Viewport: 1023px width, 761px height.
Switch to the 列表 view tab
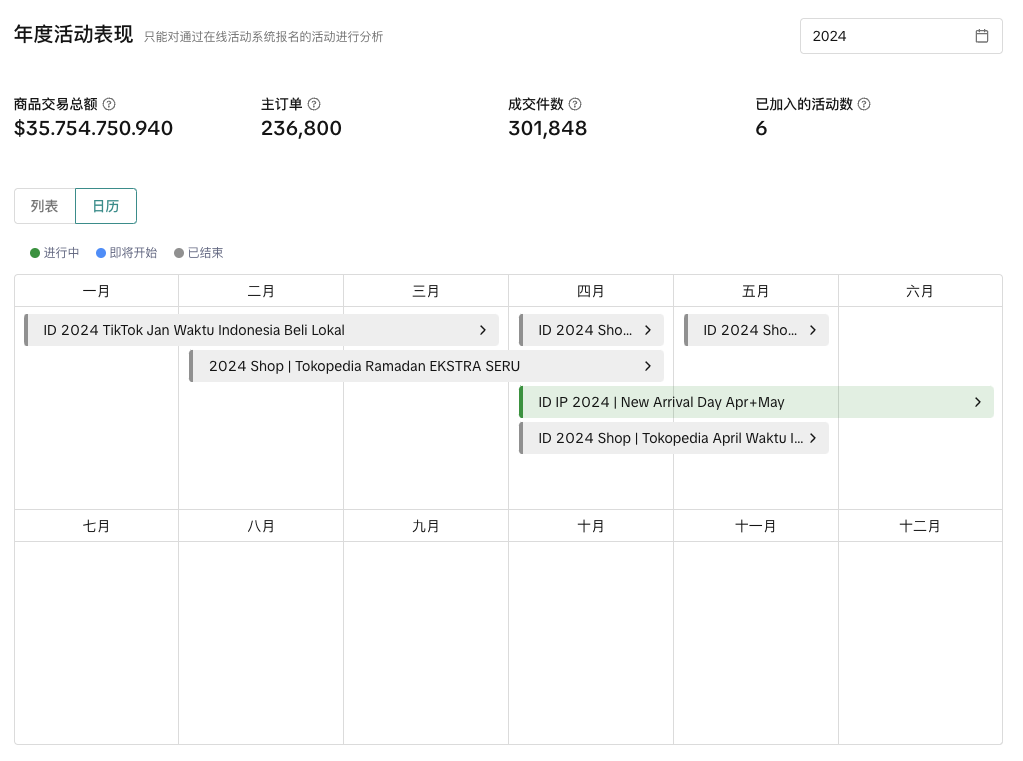45,206
